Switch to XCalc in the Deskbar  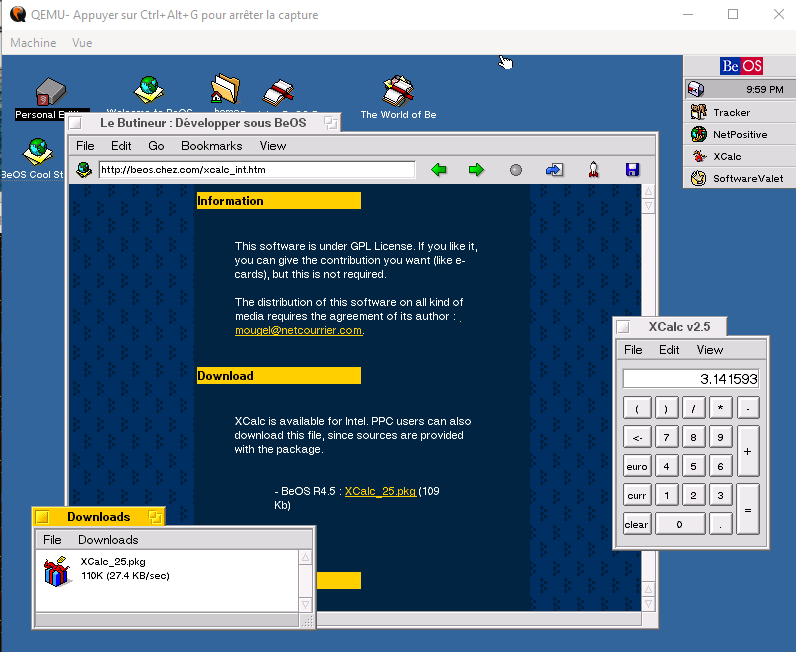(x=740, y=156)
